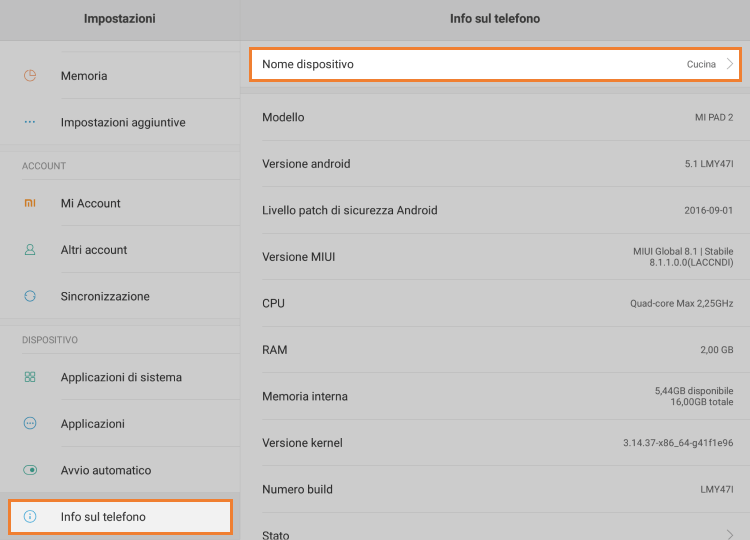
Task: Tap the Versione android row
Action: point(495,164)
